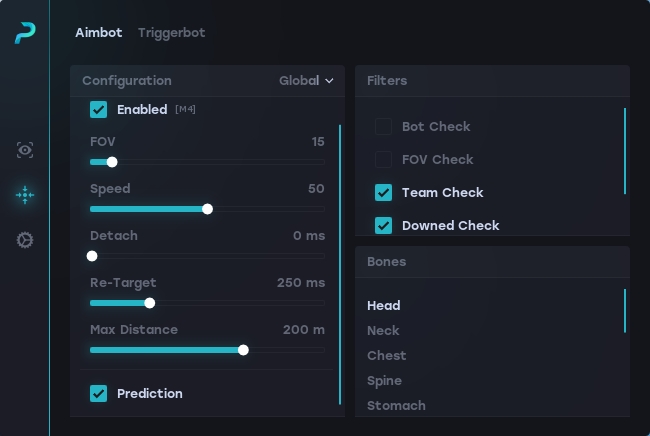Click the Bones list scrollbar
This screenshot has width=650, height=436.
point(625,311)
